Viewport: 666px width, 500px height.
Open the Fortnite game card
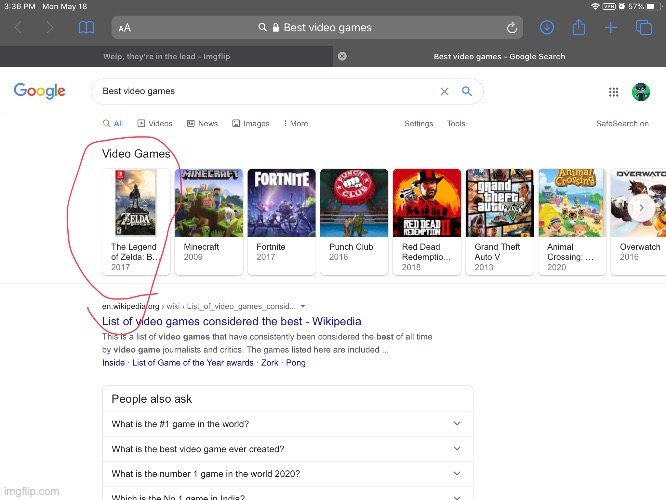pyautogui.click(x=282, y=222)
